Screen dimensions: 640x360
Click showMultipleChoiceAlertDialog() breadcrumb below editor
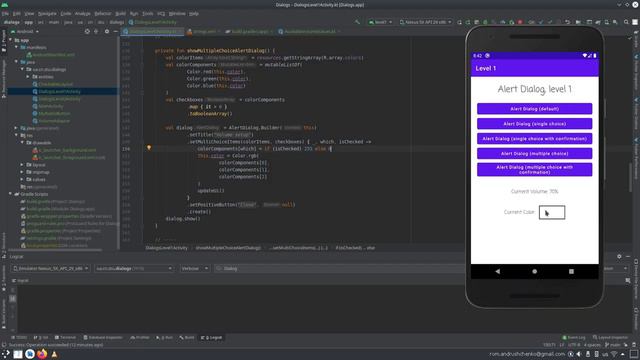click(228, 248)
